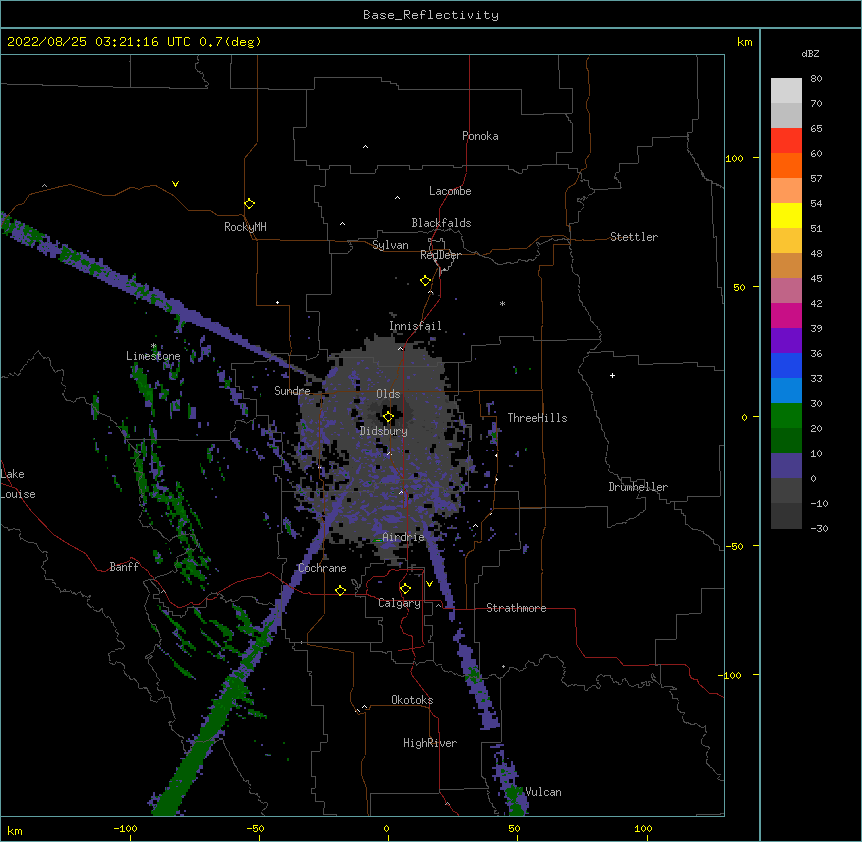862x842 pixels.
Task: Click the Limestone label
Action: 153,356
